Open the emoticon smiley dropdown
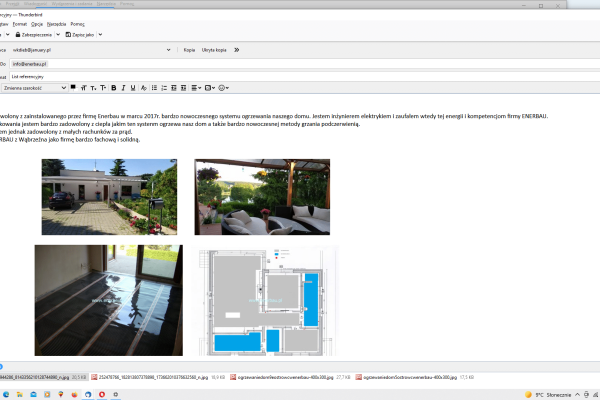This screenshot has width=600, height=400. tap(223, 88)
